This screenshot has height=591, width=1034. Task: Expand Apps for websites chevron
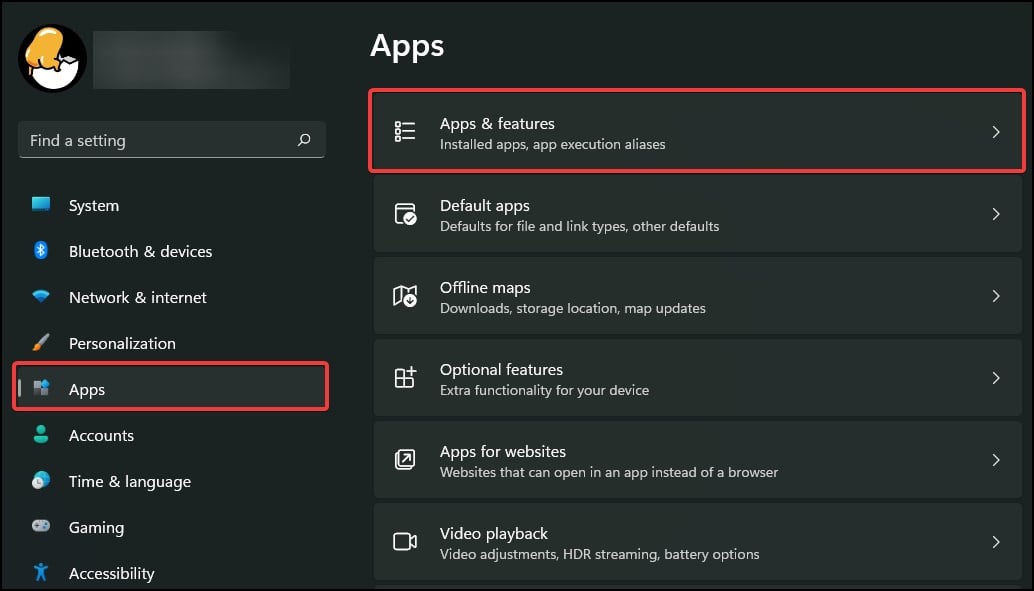click(x=996, y=460)
